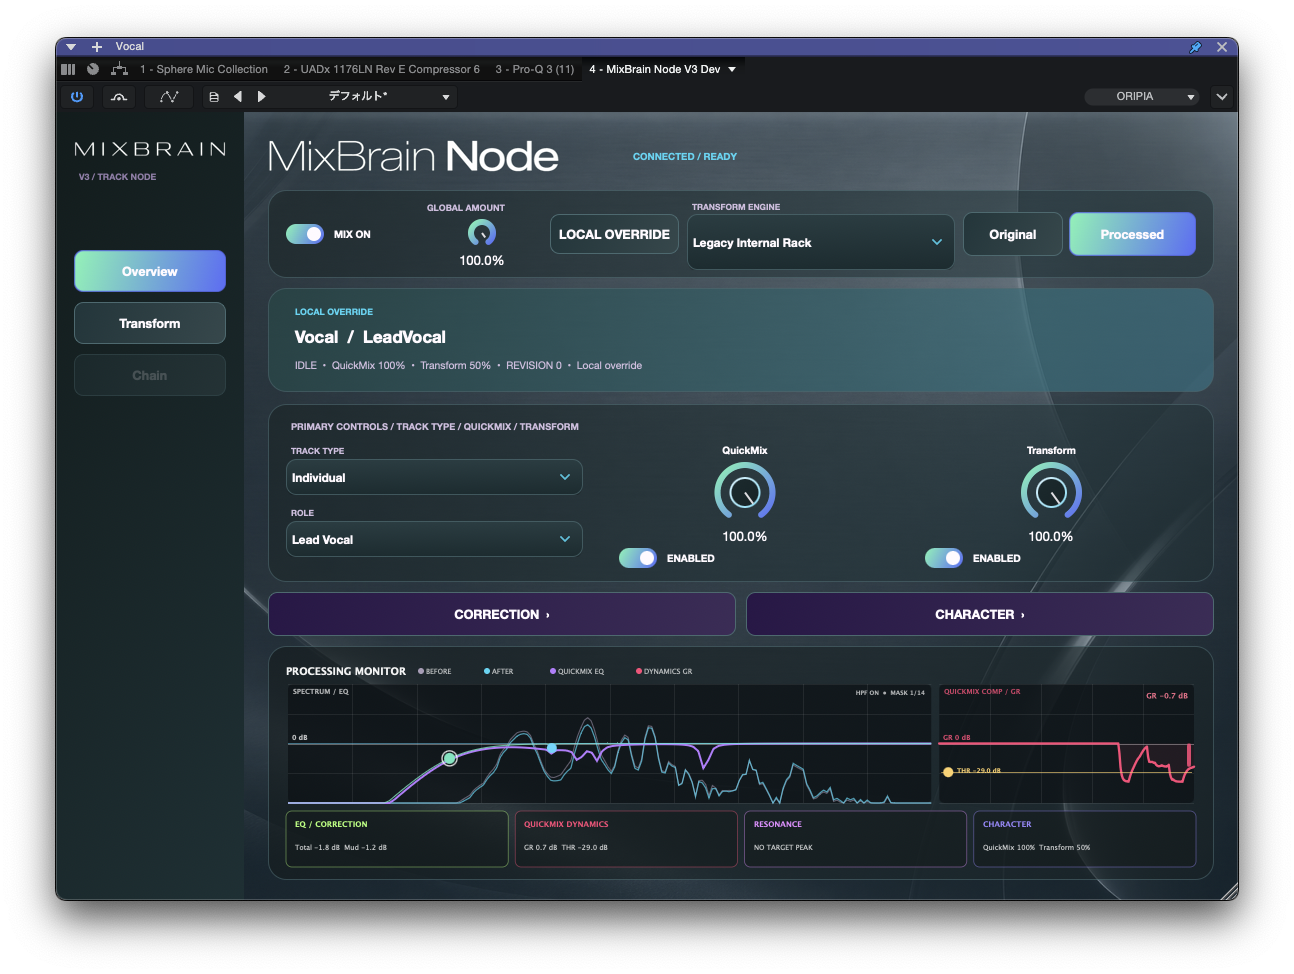Click the yellow threshold handle
The width and height of the screenshot is (1294, 974).
coord(948,772)
